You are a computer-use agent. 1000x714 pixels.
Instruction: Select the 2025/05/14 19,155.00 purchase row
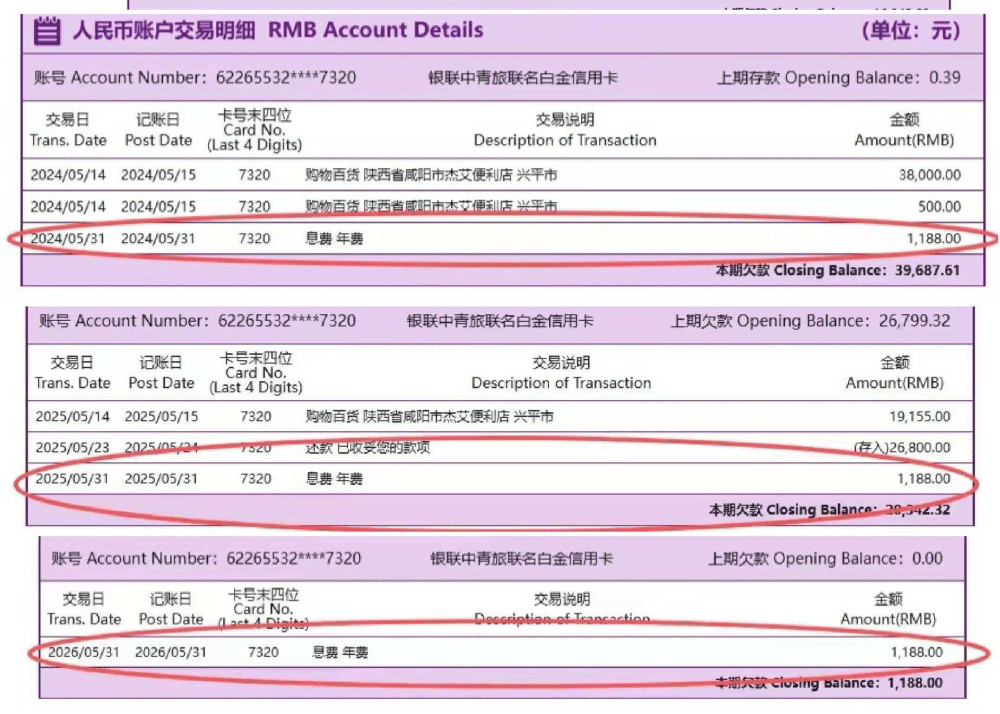coord(500,416)
